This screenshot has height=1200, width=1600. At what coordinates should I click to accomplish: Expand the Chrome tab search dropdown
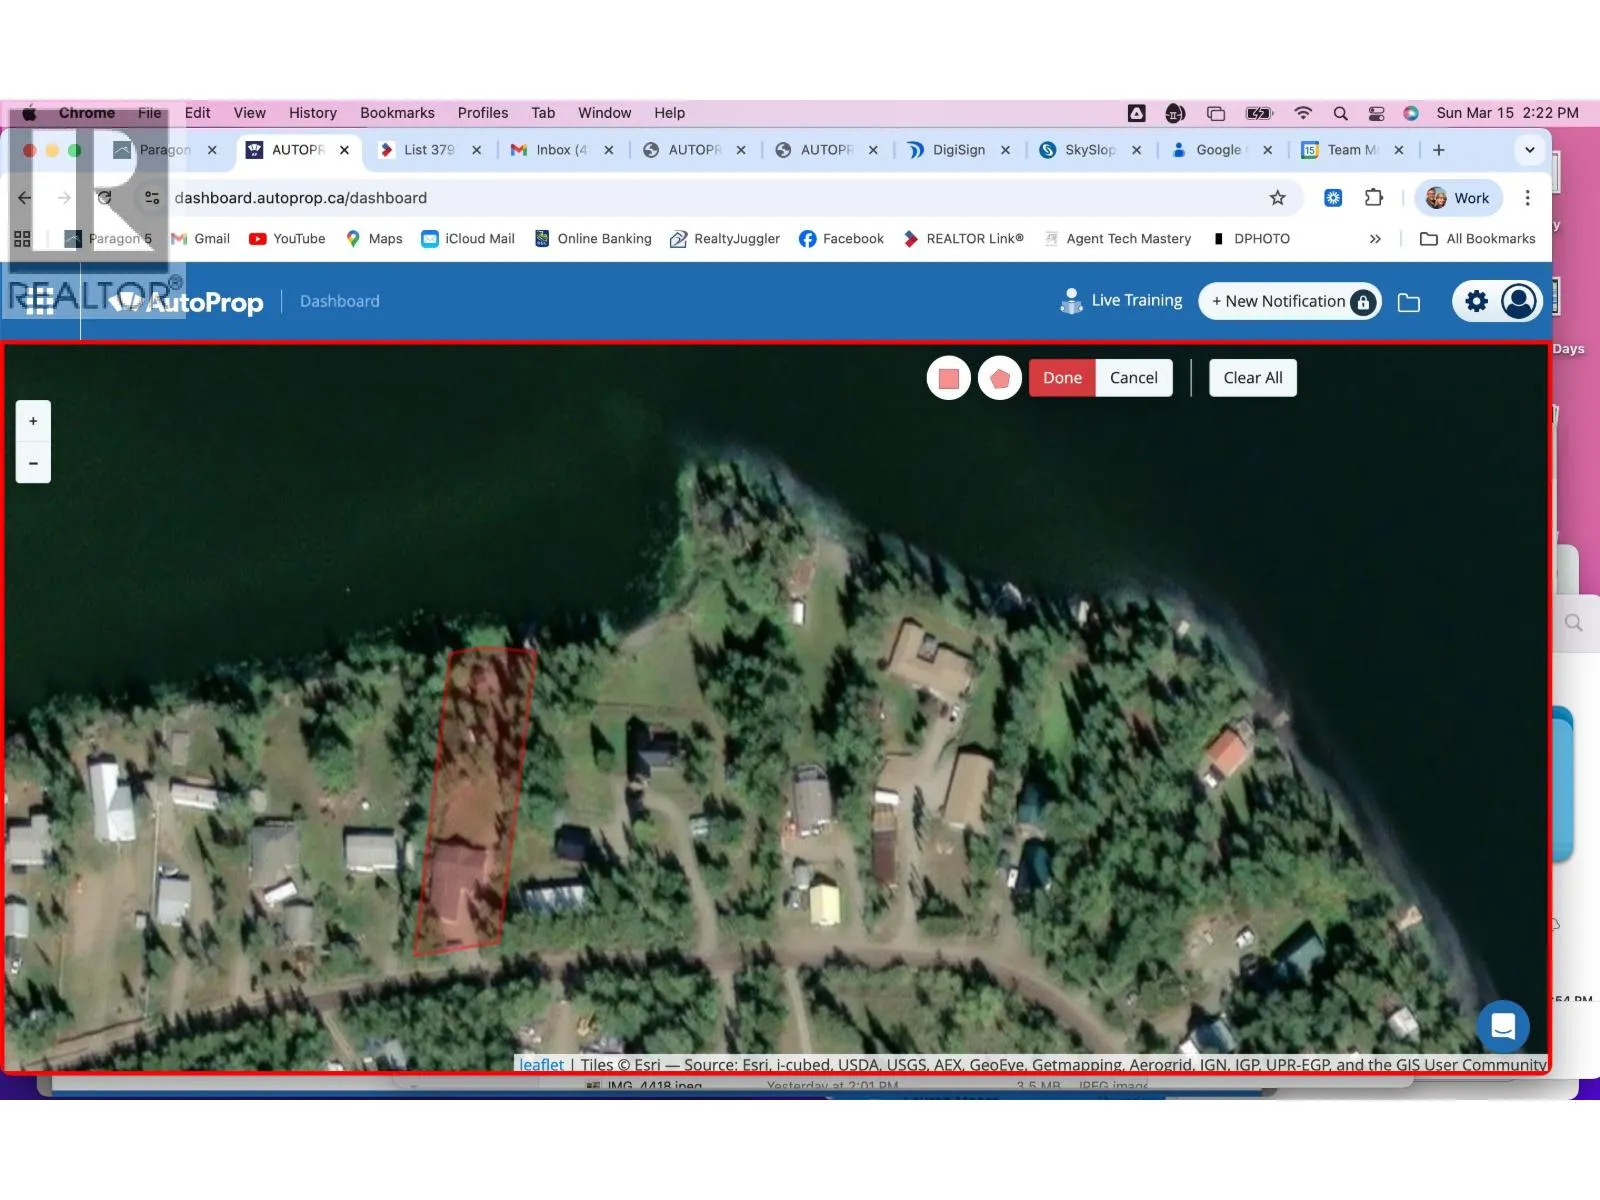[x=1529, y=150]
